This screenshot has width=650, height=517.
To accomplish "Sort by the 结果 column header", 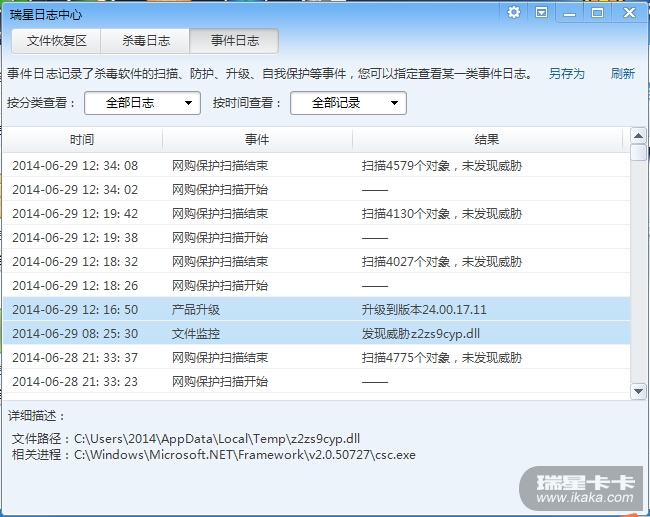I will click(x=487, y=139).
